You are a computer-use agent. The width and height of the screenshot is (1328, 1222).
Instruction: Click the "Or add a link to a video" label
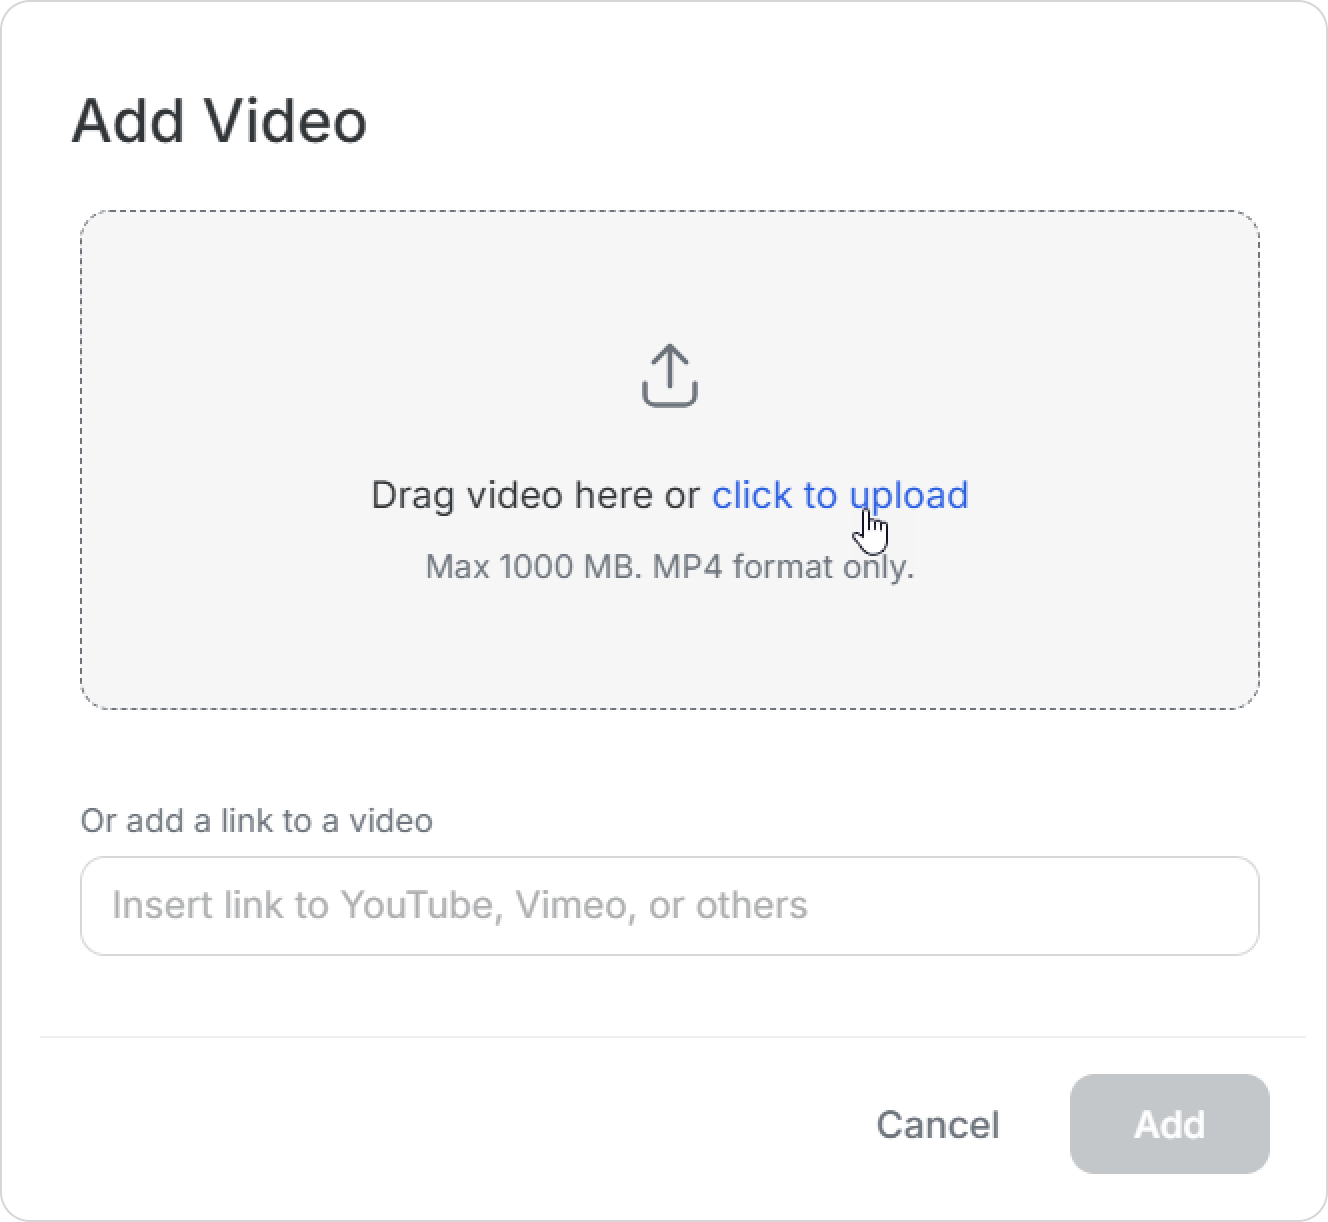coord(256,820)
